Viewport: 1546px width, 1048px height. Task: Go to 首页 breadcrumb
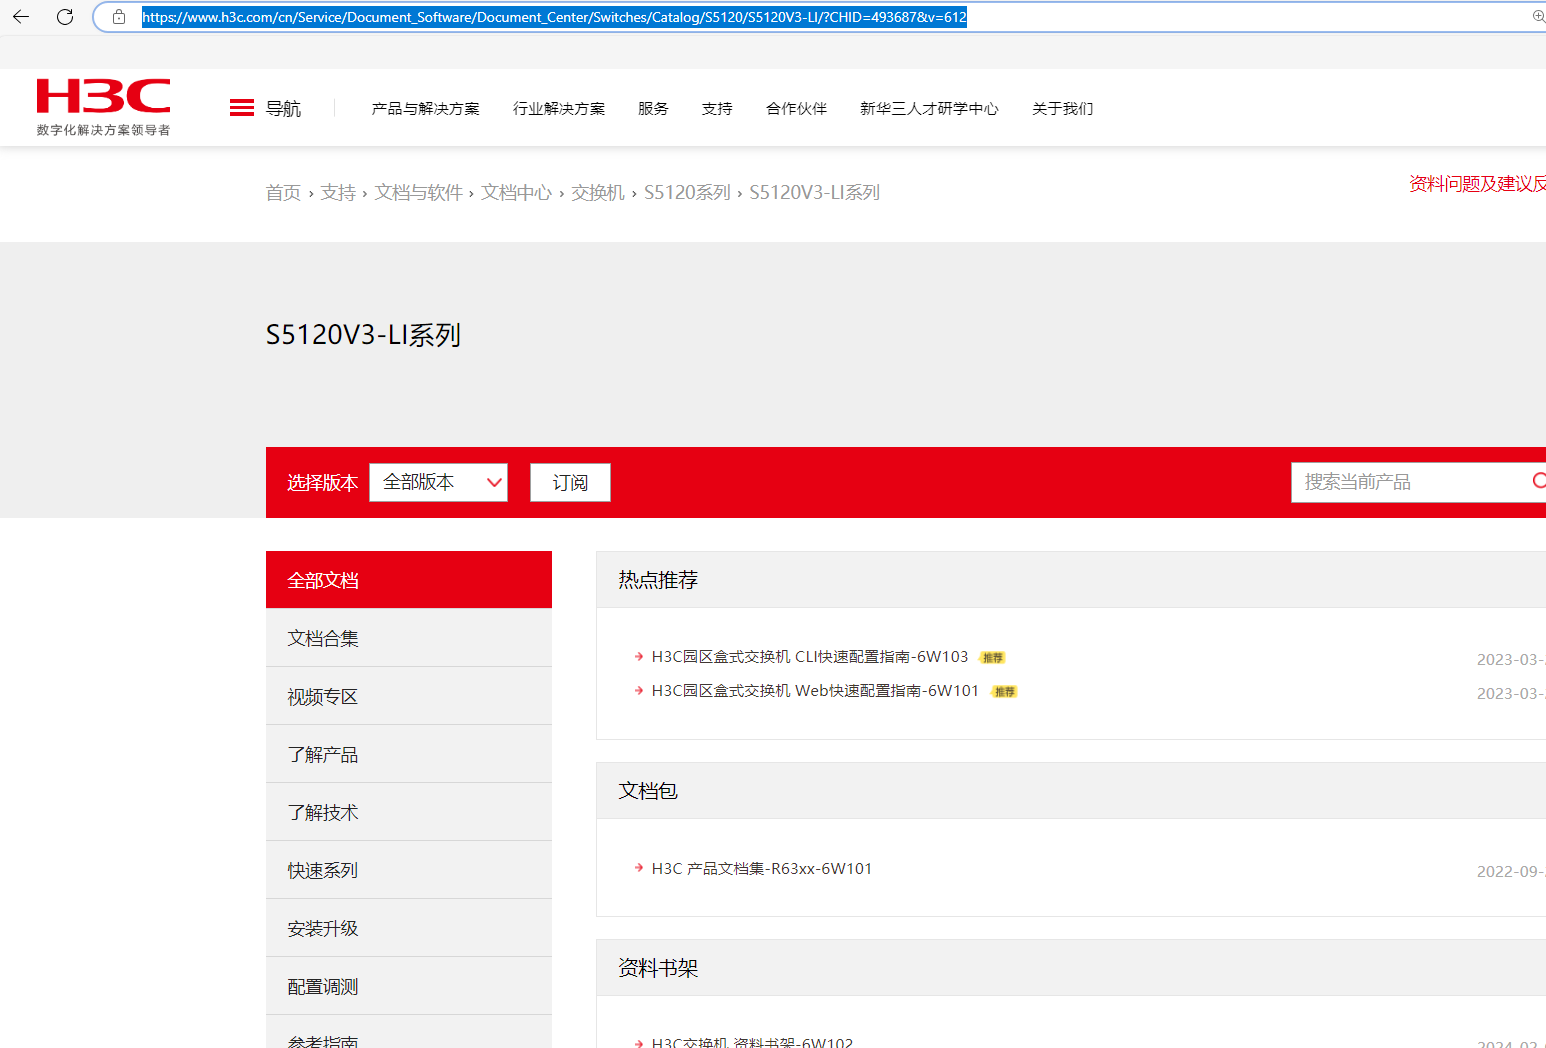[283, 192]
